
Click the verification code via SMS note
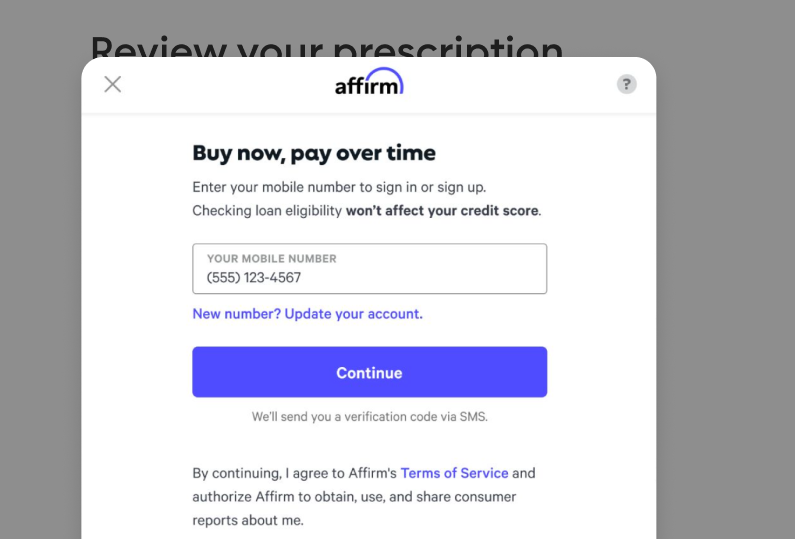(370, 417)
